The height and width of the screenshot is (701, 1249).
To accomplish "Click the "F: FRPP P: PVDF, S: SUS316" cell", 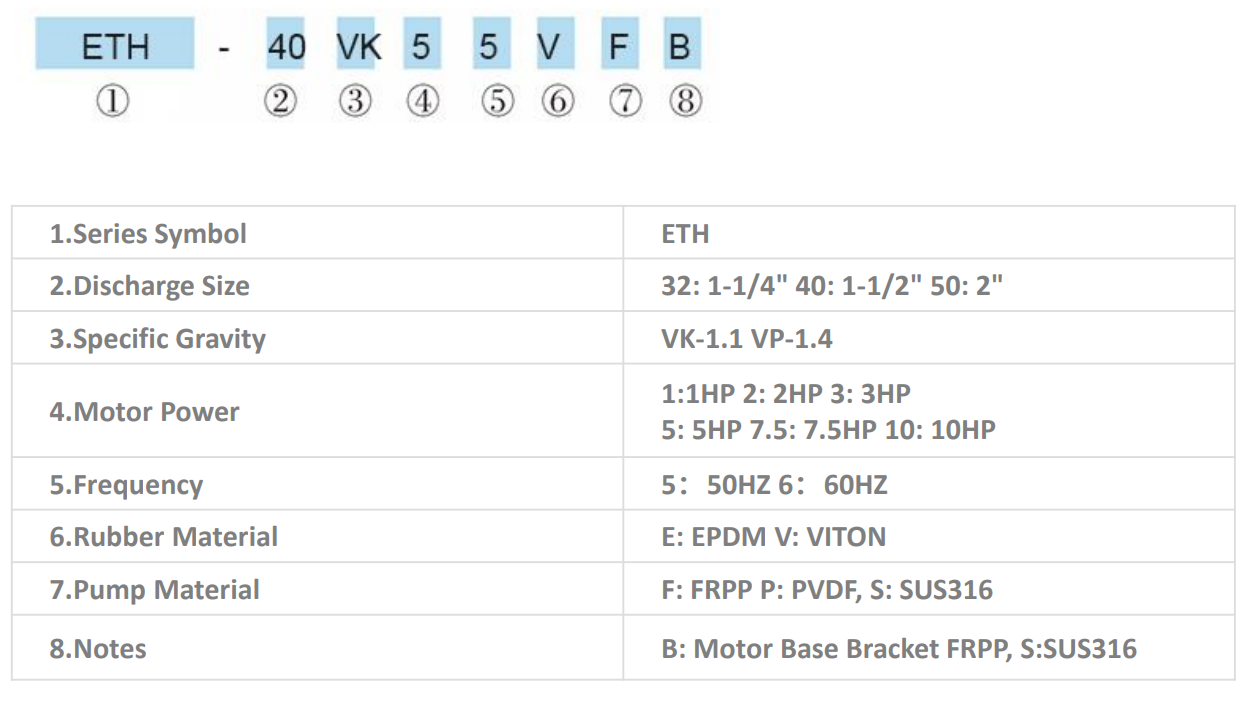I will pyautogui.click(x=827, y=590).
